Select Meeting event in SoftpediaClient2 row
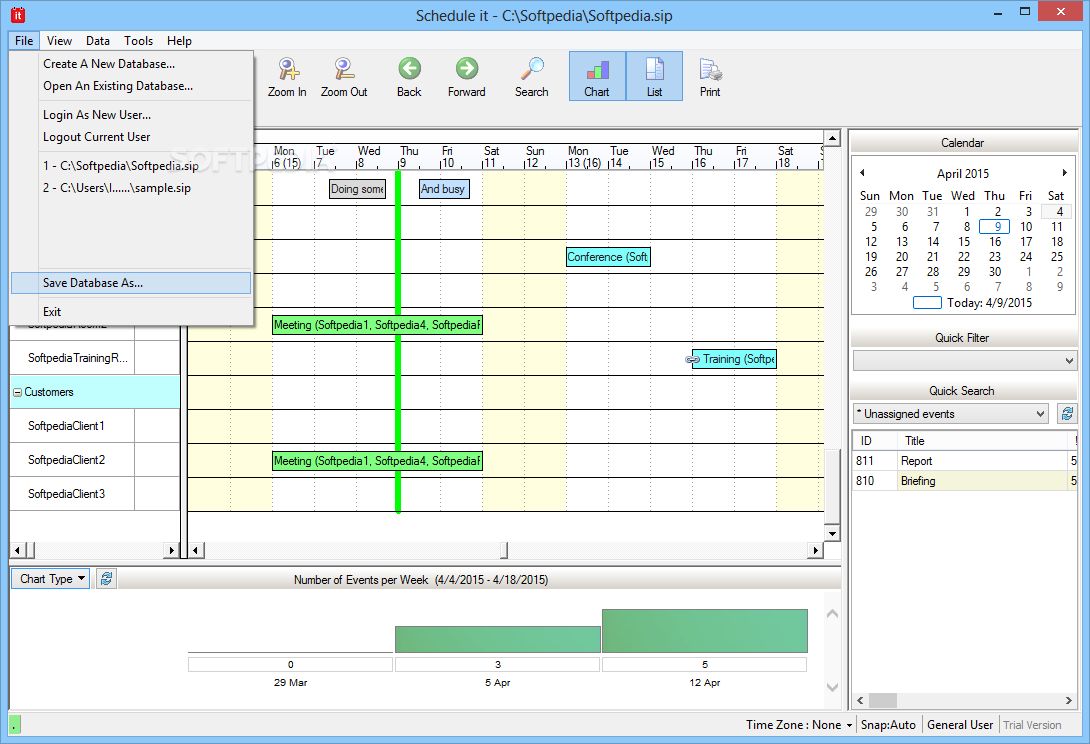This screenshot has height=744, width=1090. (377, 461)
